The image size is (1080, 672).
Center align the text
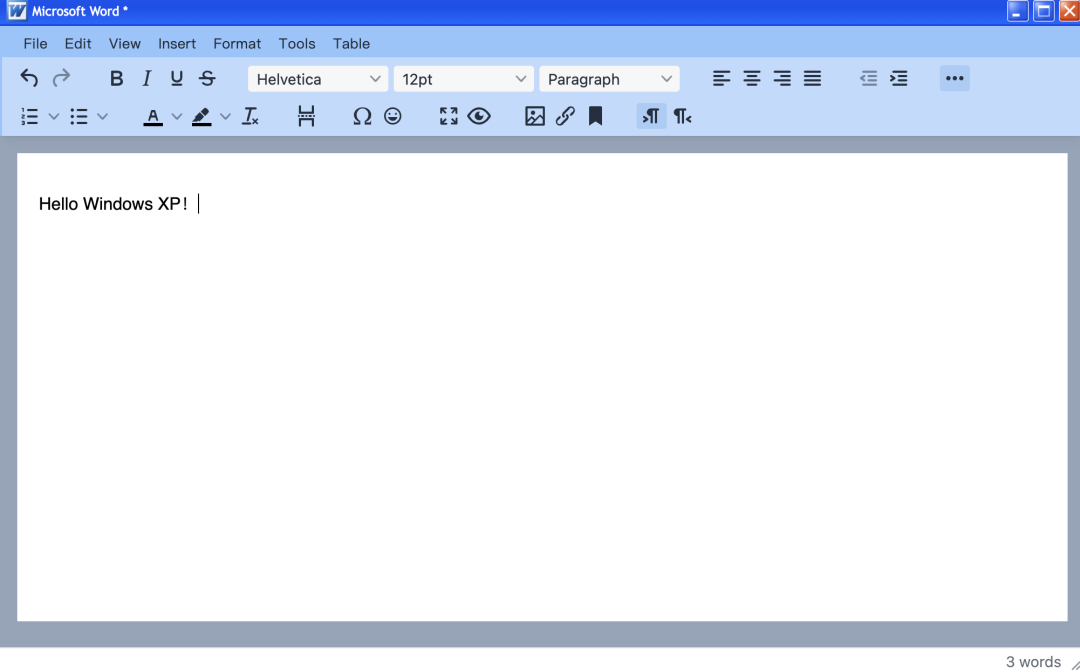751,78
